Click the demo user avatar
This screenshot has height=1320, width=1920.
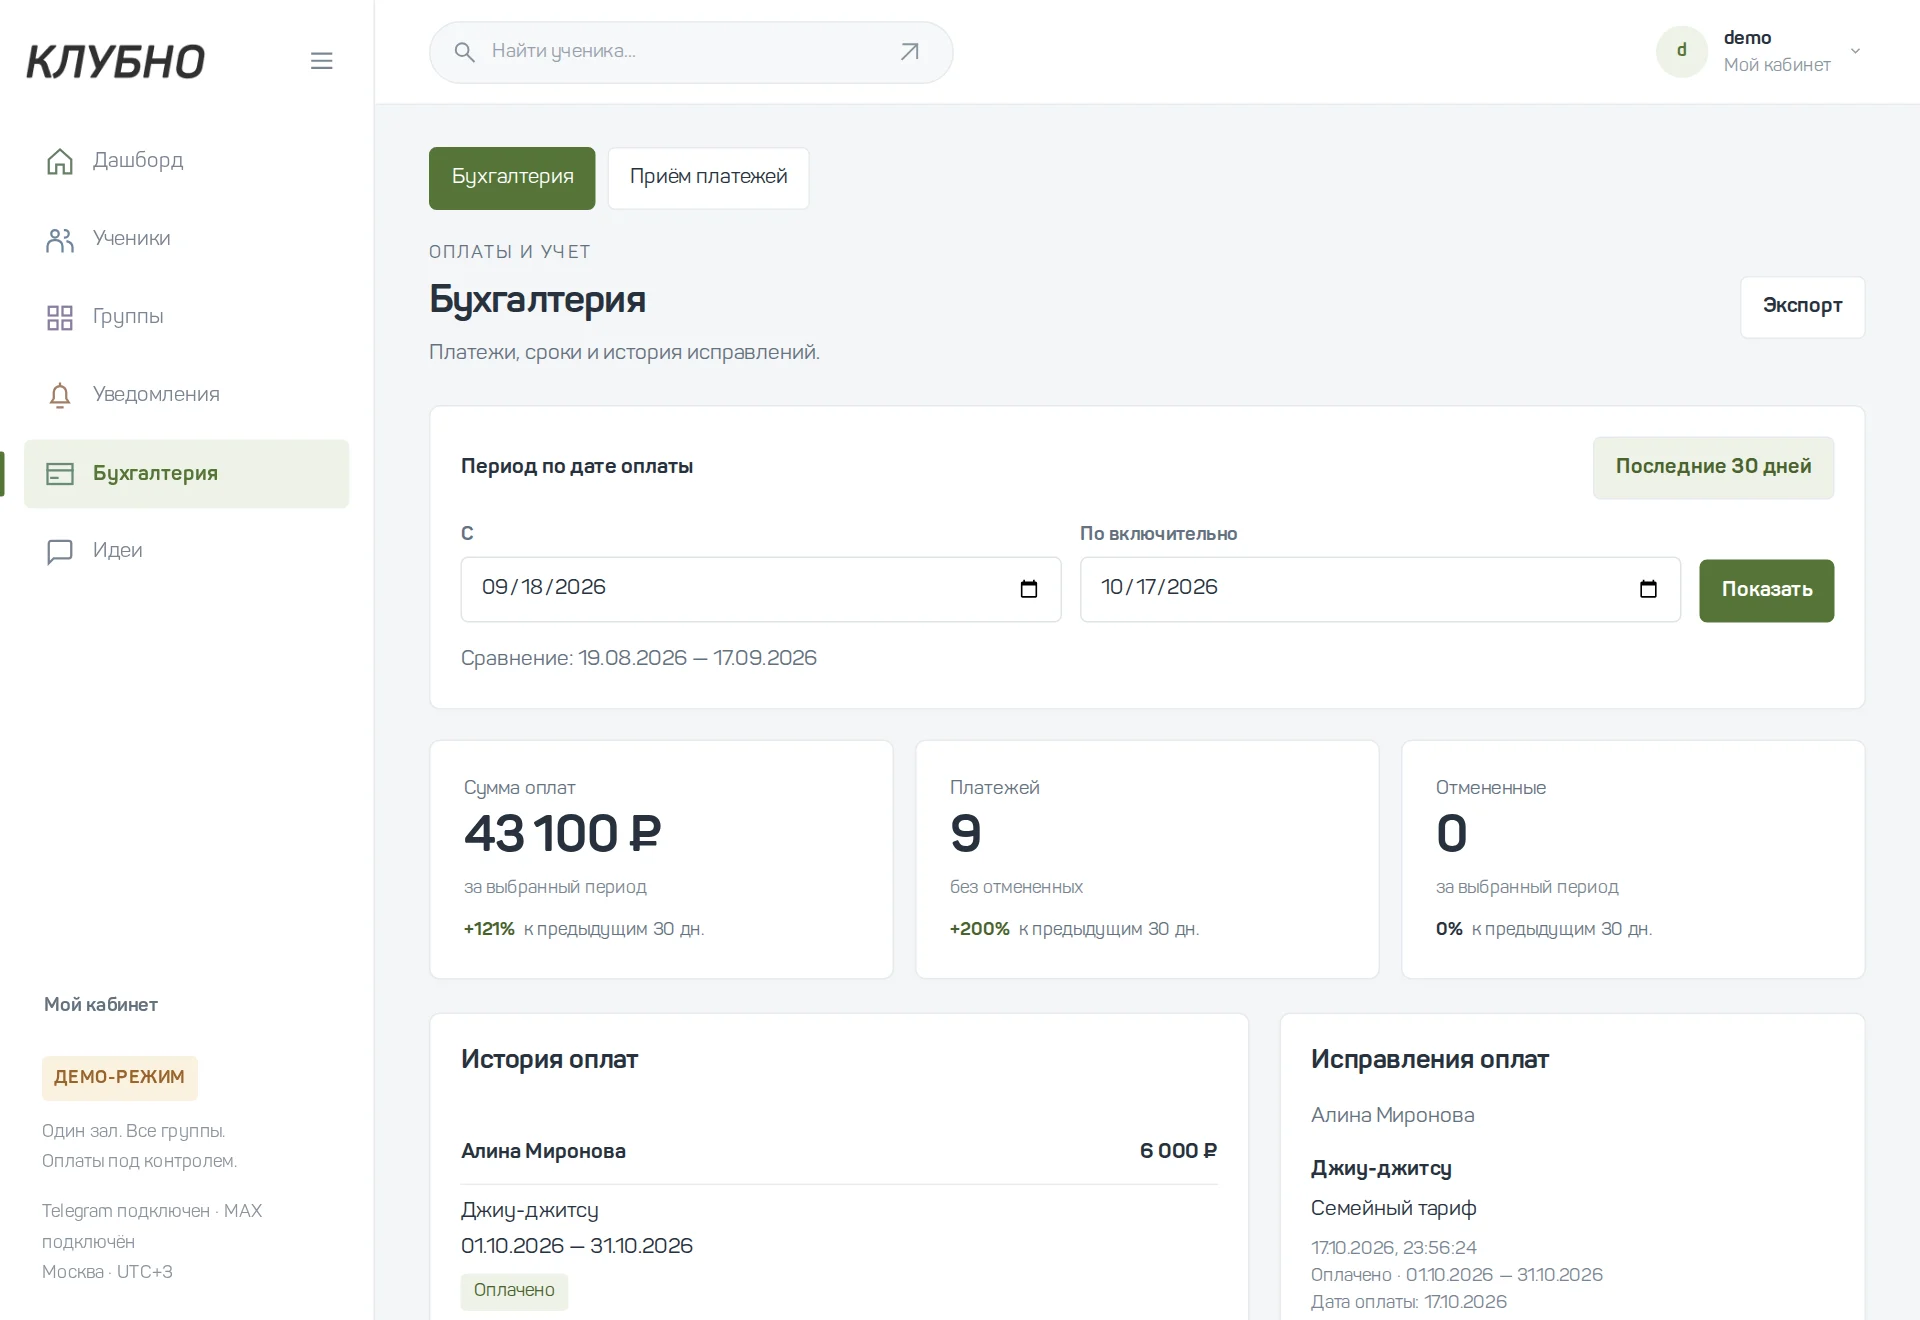pos(1682,51)
